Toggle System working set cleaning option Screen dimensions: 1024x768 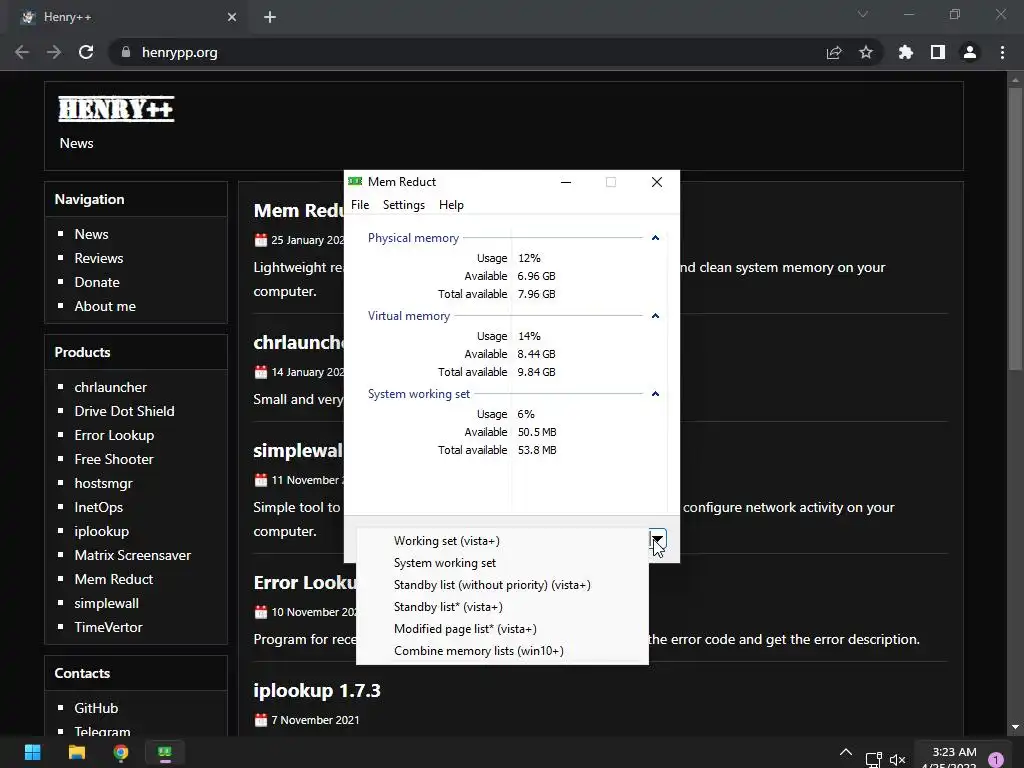coord(502,563)
